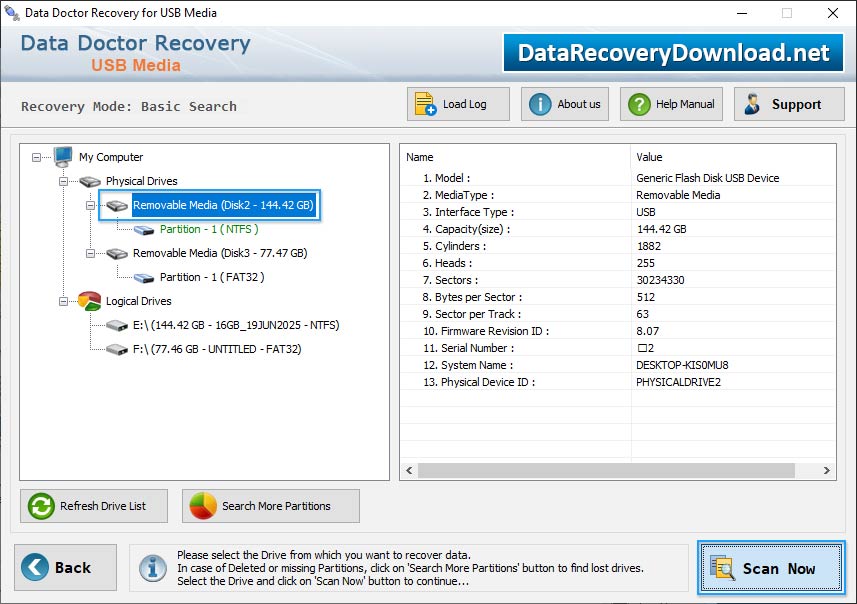The width and height of the screenshot is (857, 604).
Task: Click the properties scrollbar left arrow
Action: pyautogui.click(x=409, y=470)
